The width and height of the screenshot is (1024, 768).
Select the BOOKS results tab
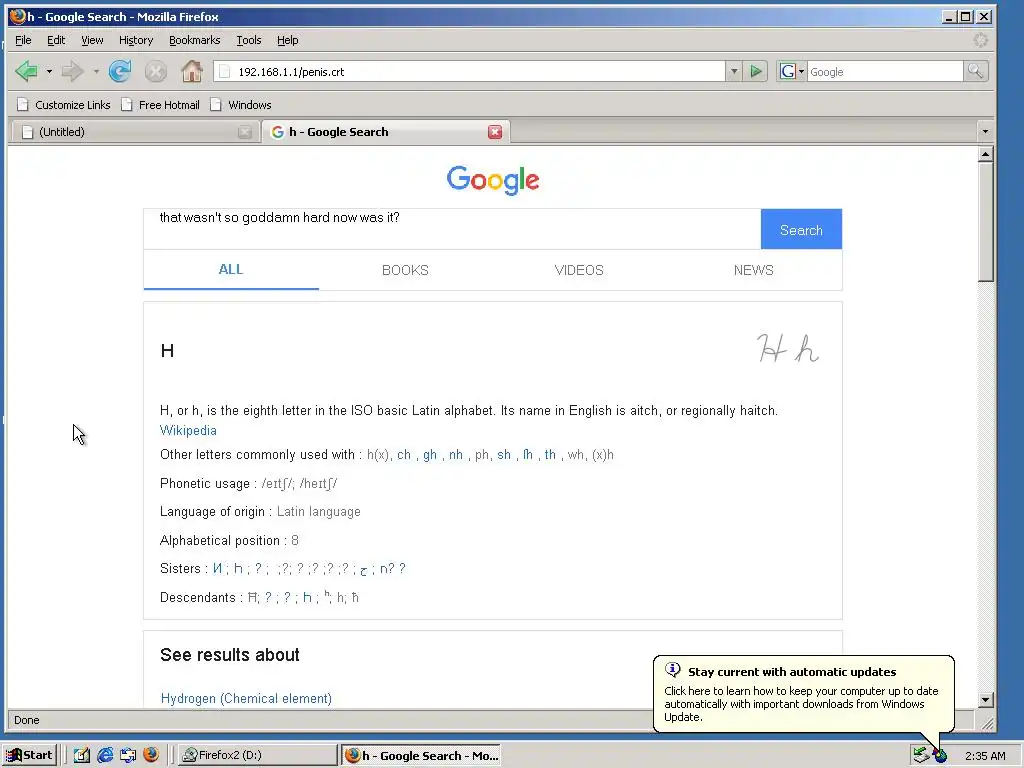(405, 270)
